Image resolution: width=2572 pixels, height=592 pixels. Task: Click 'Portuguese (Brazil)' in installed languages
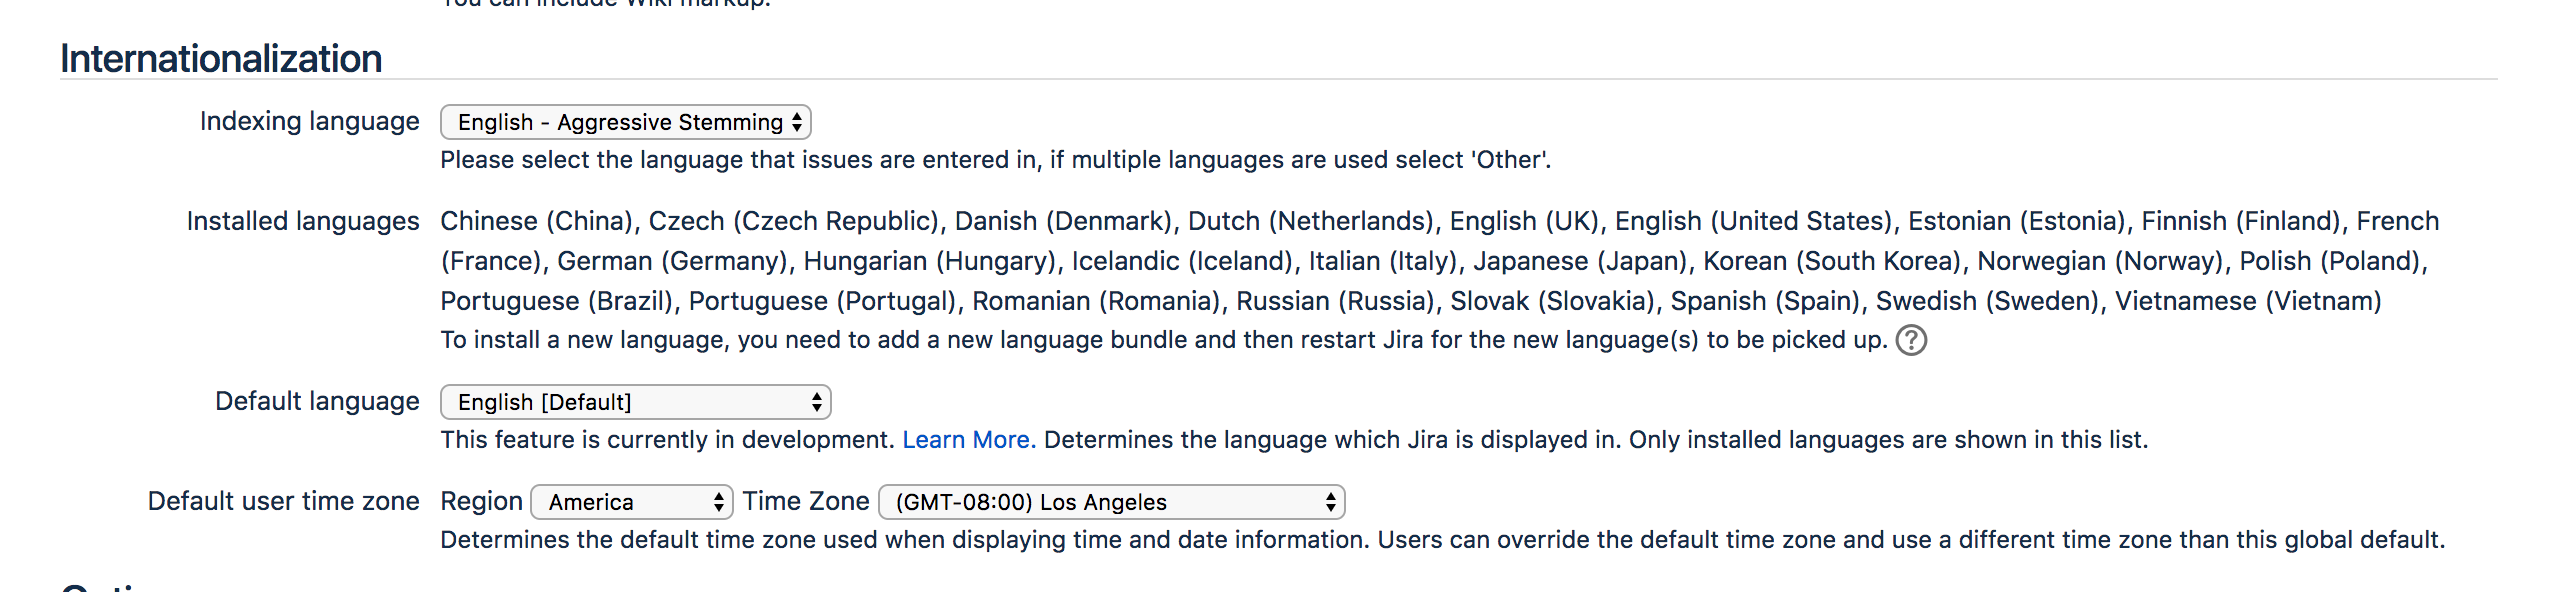click(558, 301)
